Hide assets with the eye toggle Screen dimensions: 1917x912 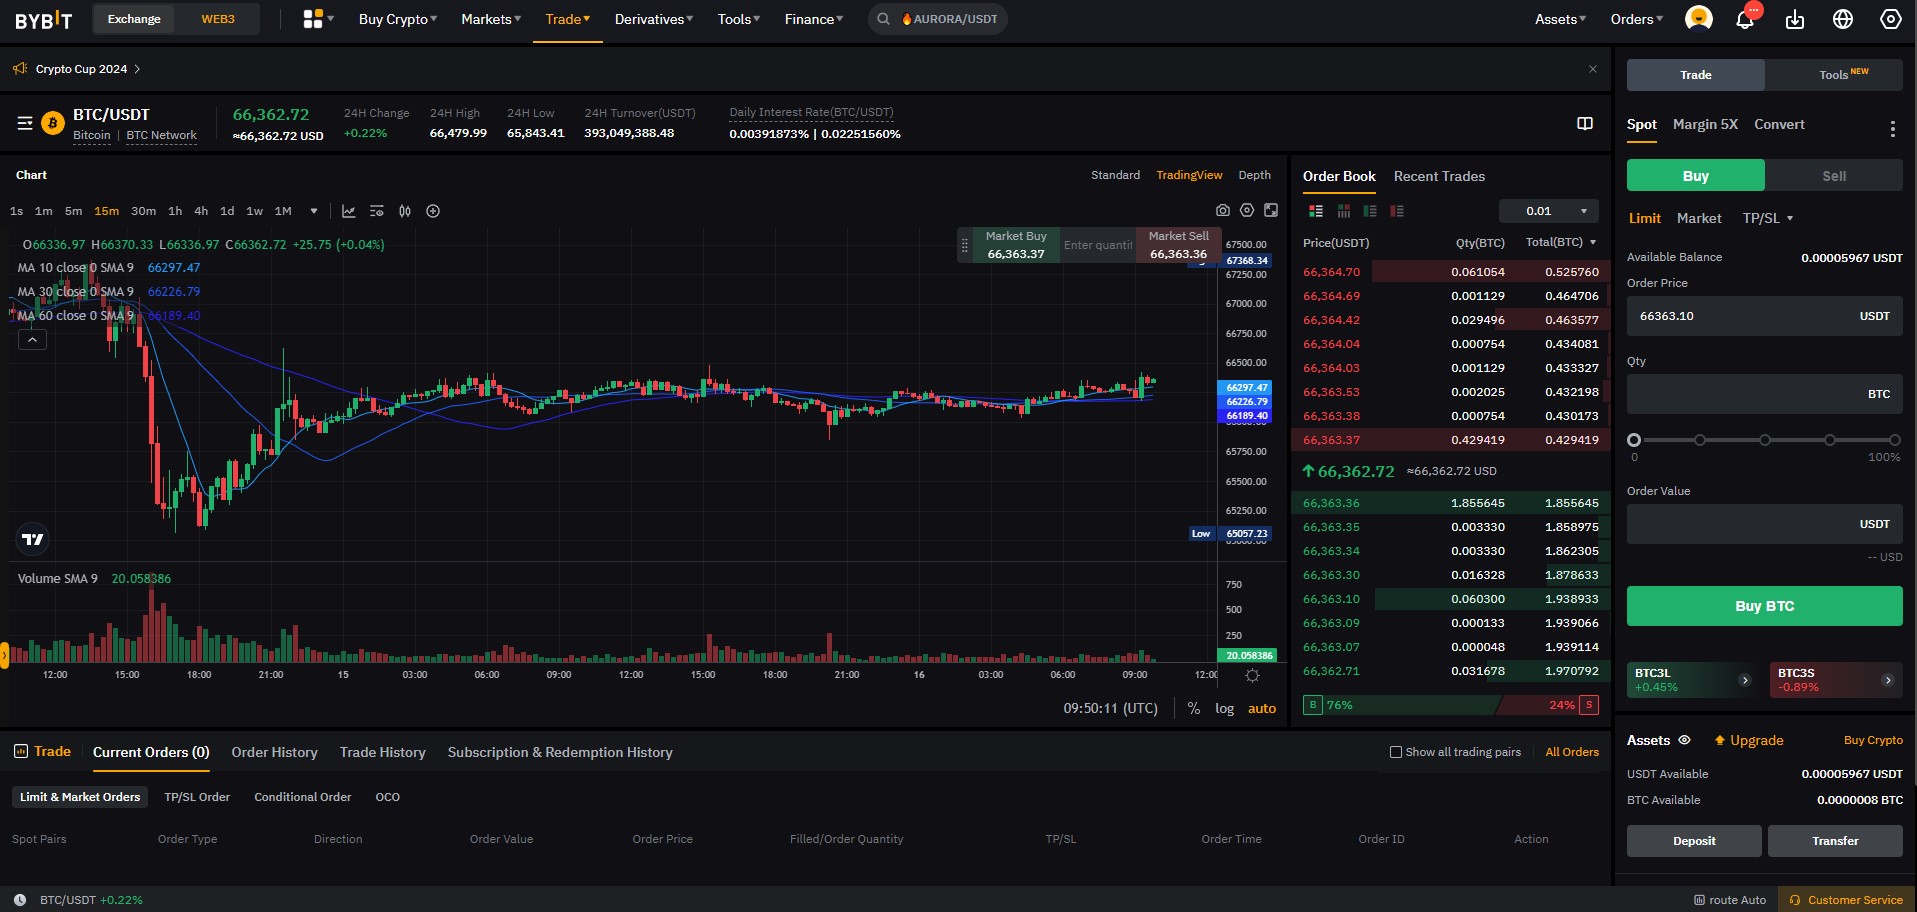click(1684, 740)
